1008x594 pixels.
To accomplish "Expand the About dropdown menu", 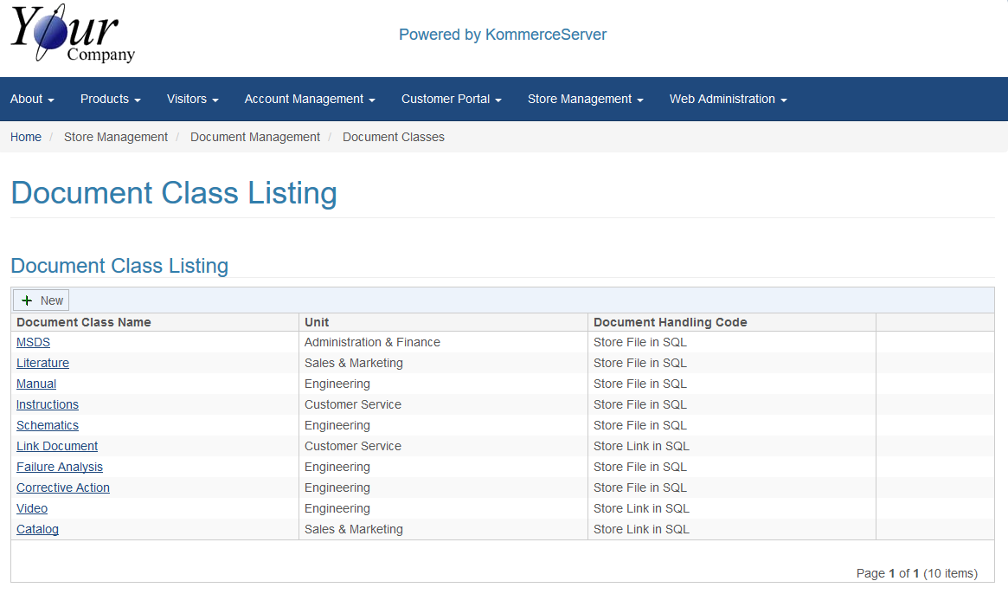I will point(32,99).
